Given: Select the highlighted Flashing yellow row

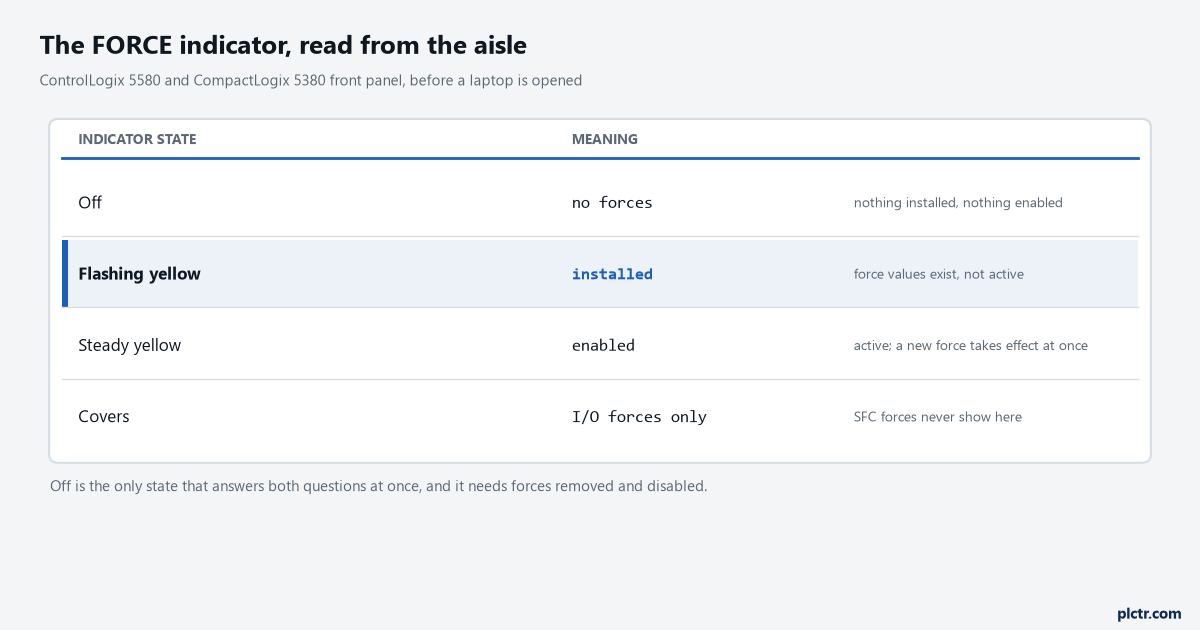Looking at the screenshot, I should pyautogui.click(x=600, y=273).
